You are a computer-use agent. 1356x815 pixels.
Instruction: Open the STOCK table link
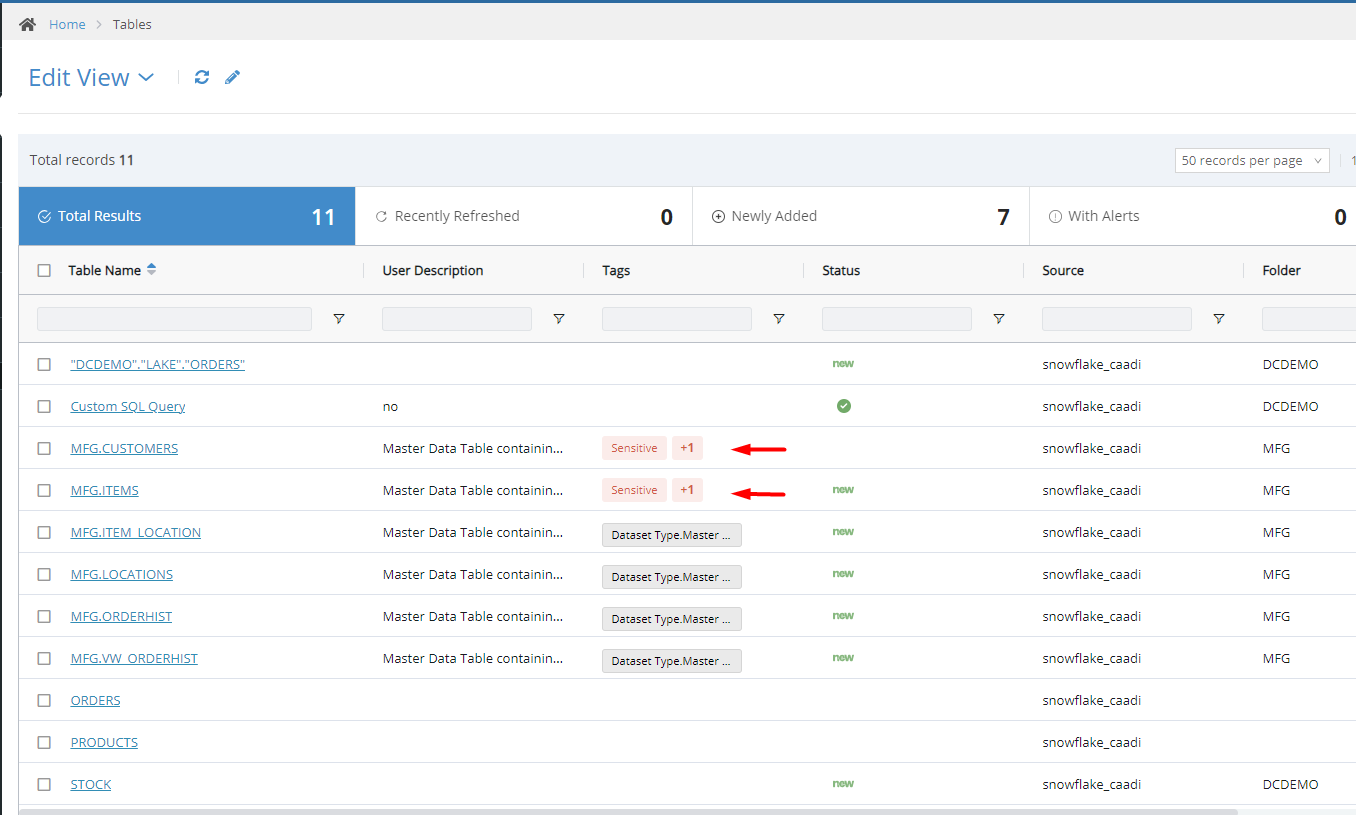(91, 784)
